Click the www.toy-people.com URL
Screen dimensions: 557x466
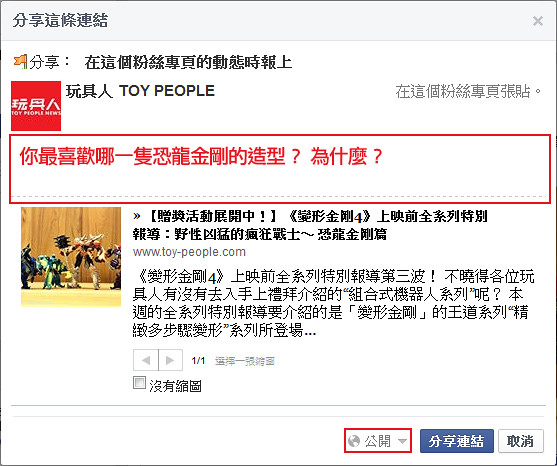point(189,252)
